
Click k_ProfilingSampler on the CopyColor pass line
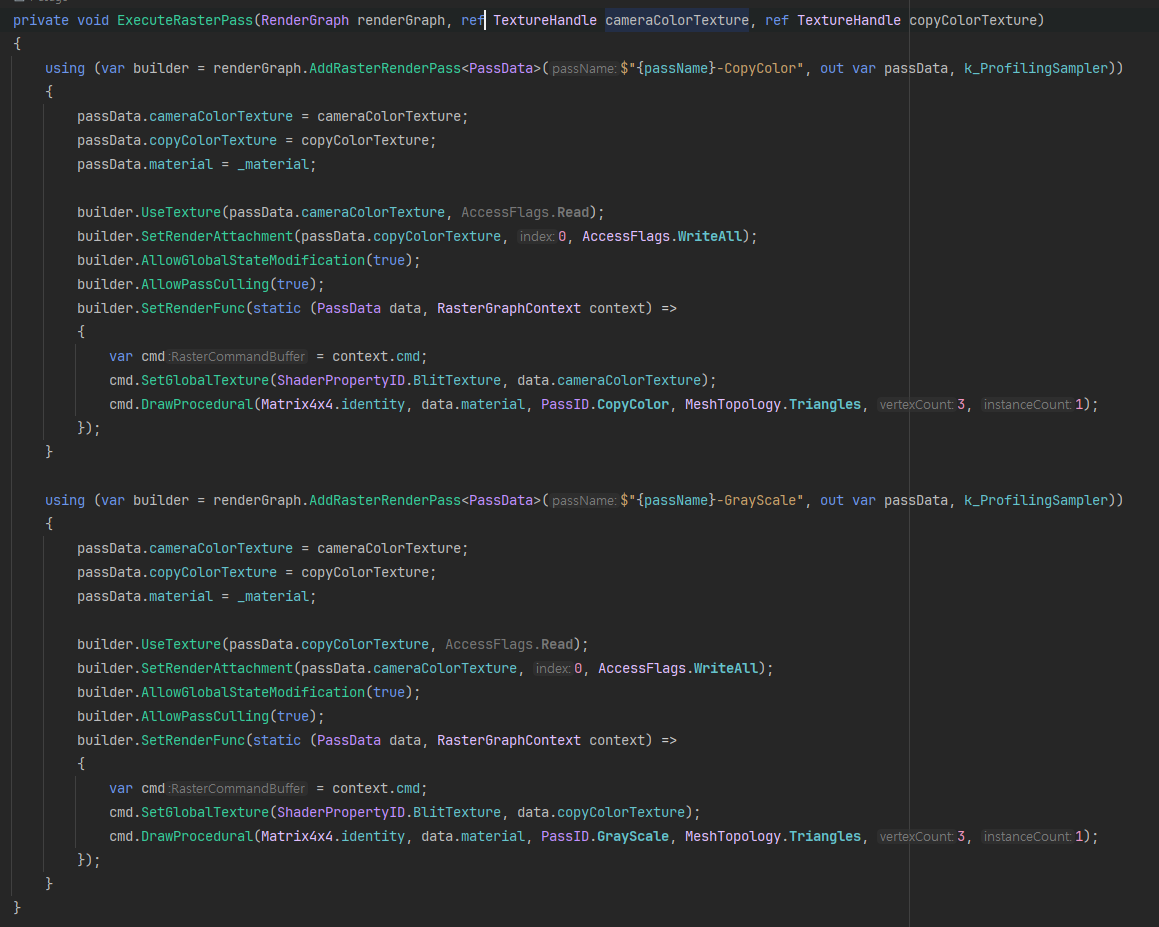point(1036,68)
